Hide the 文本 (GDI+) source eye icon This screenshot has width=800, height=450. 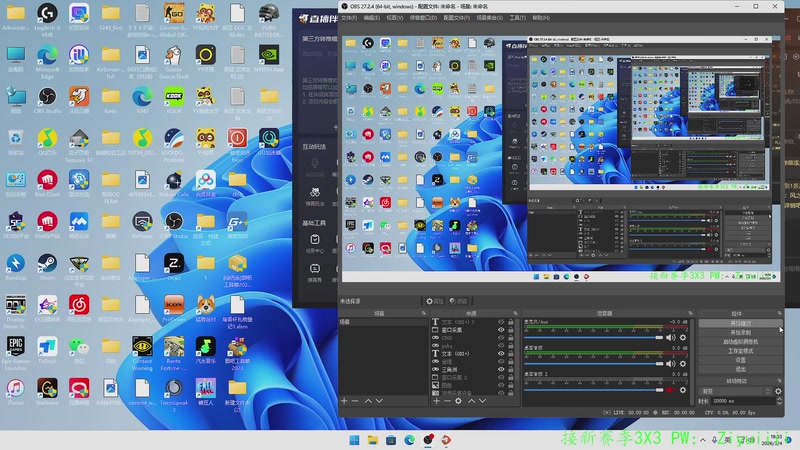pos(501,354)
